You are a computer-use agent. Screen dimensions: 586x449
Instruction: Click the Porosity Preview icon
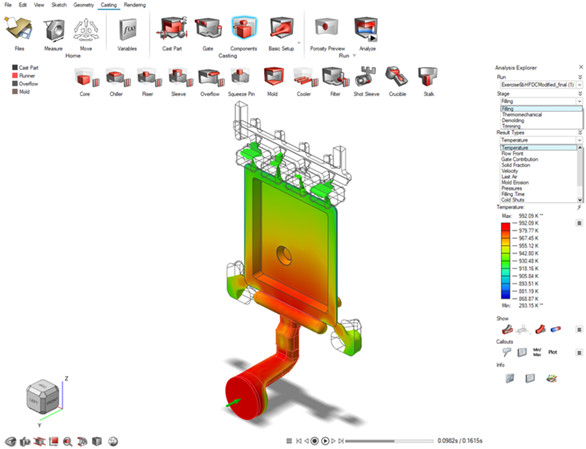tap(326, 28)
